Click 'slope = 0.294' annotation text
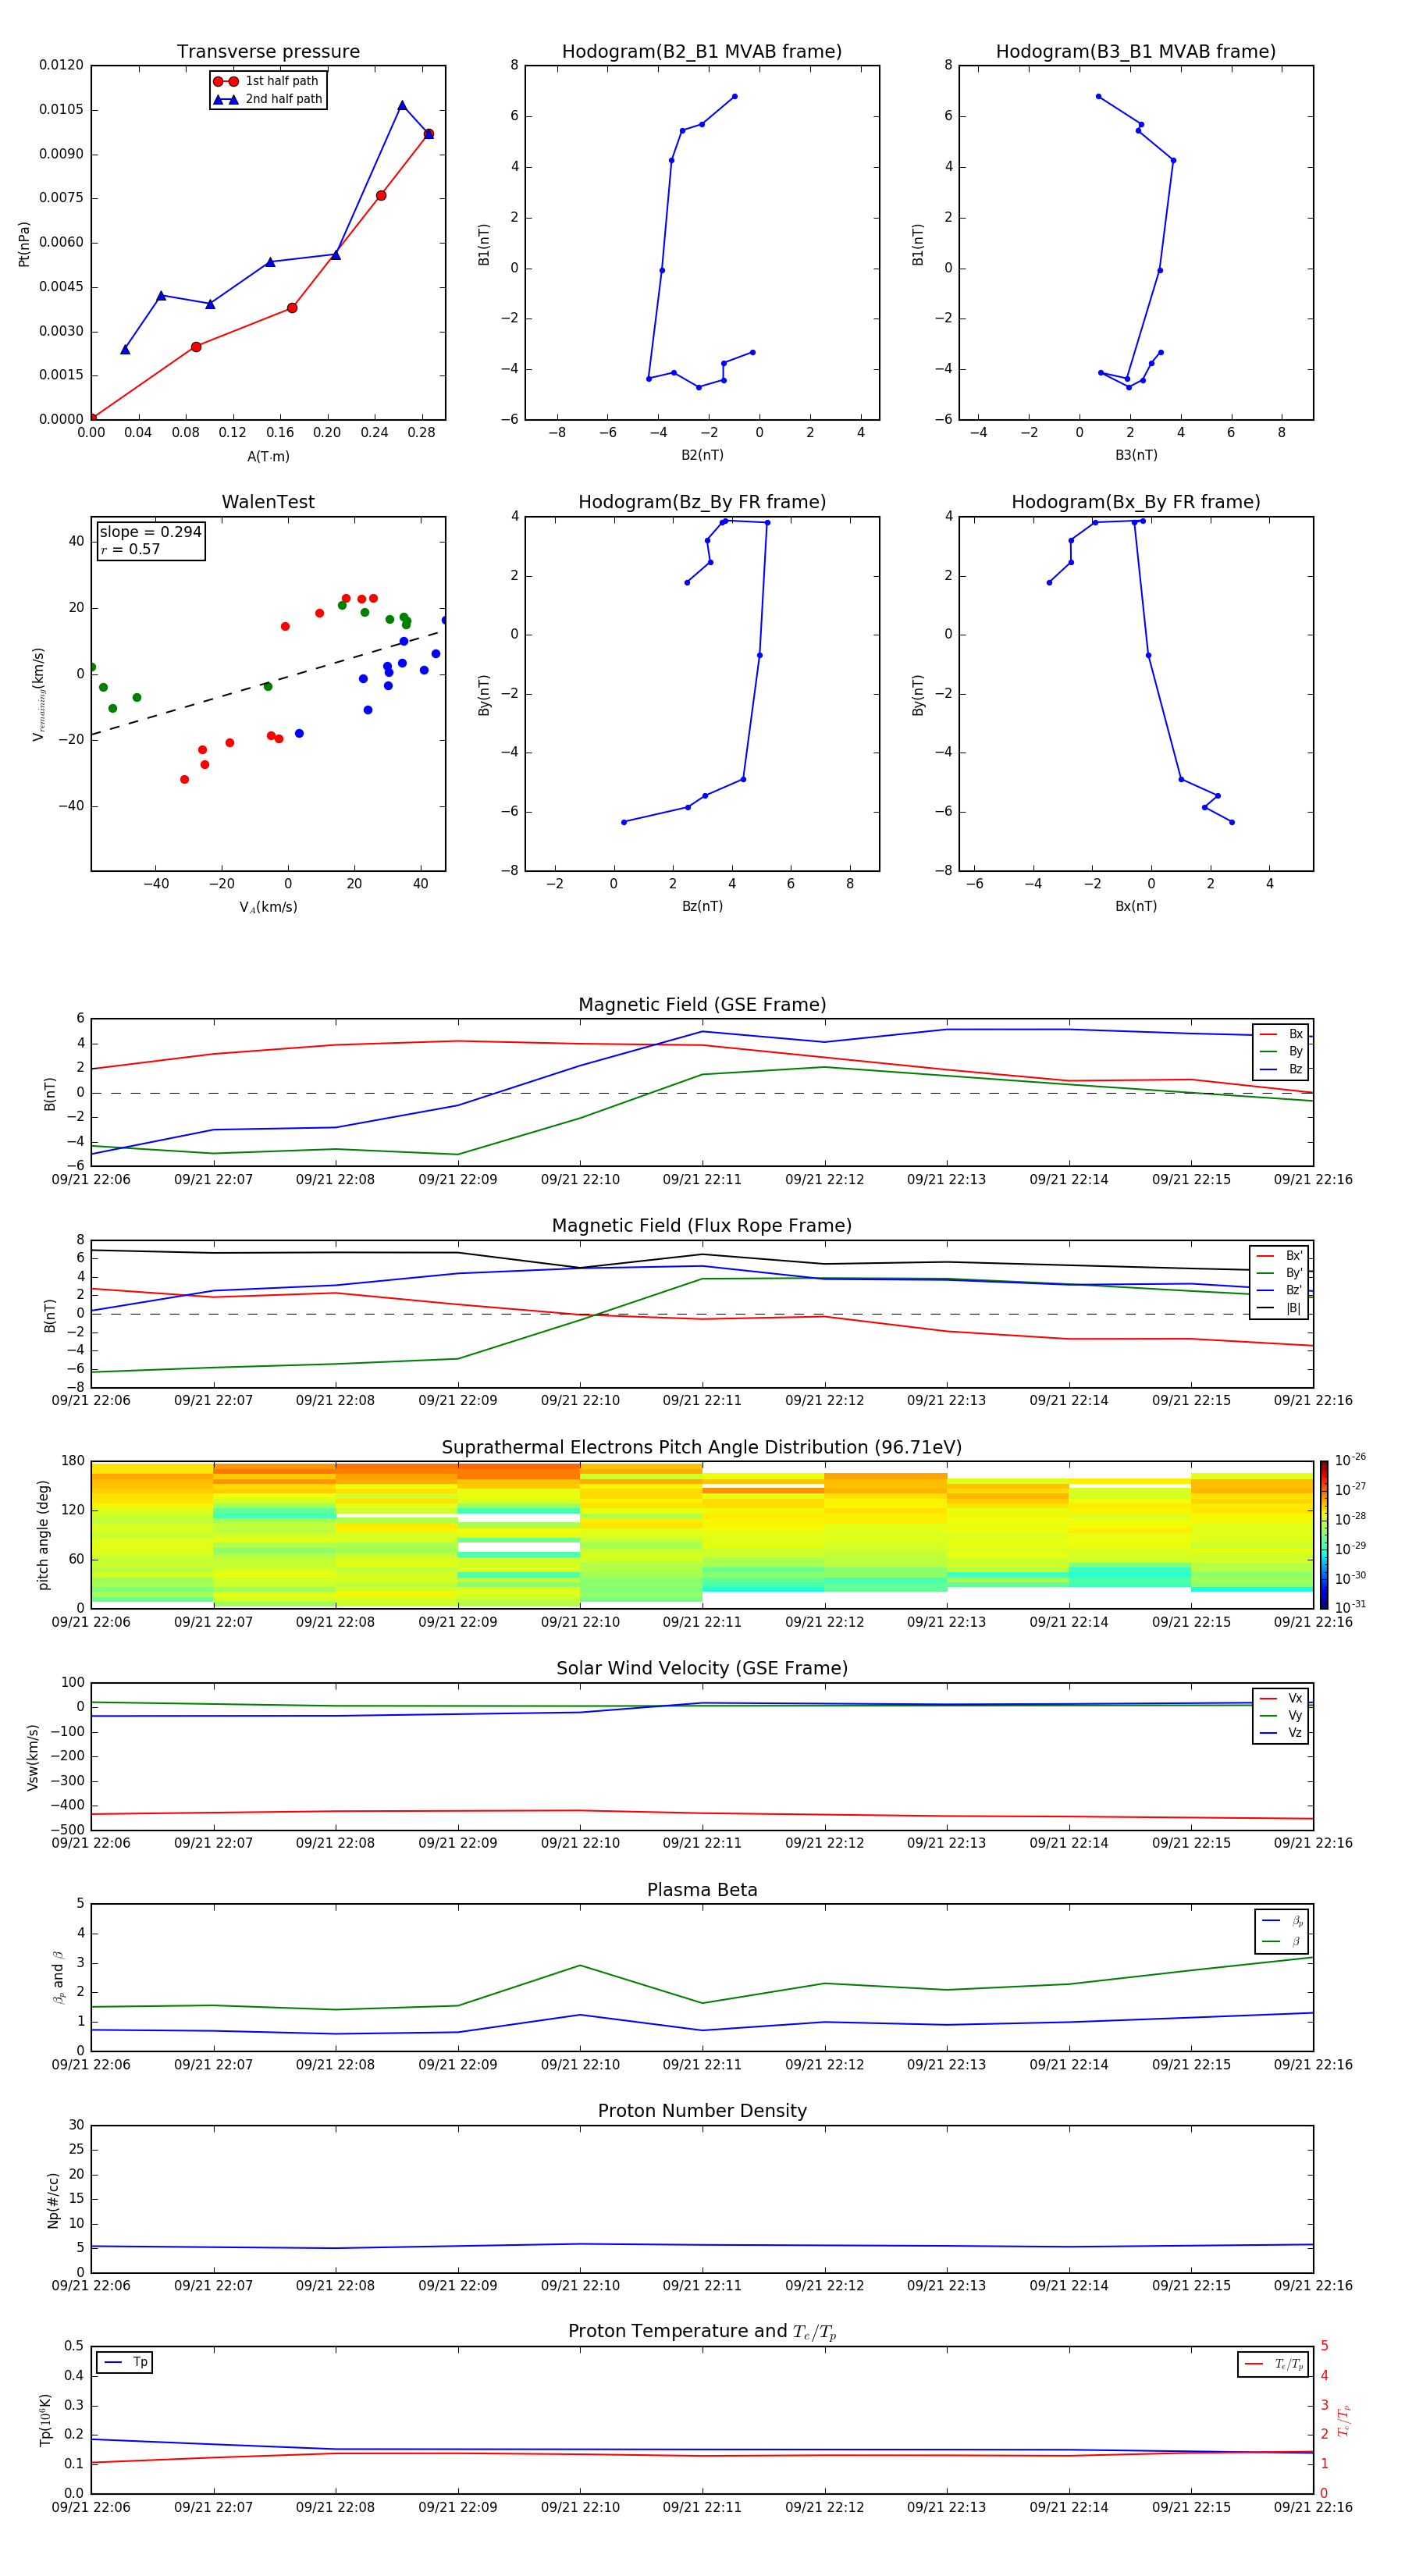 150,532
